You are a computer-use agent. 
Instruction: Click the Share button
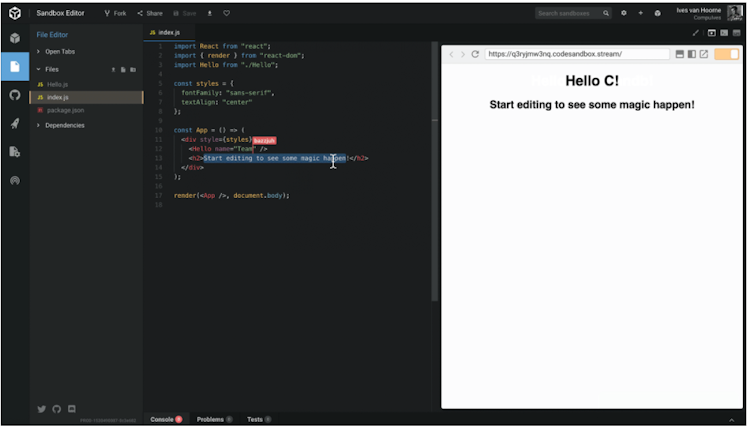150,13
